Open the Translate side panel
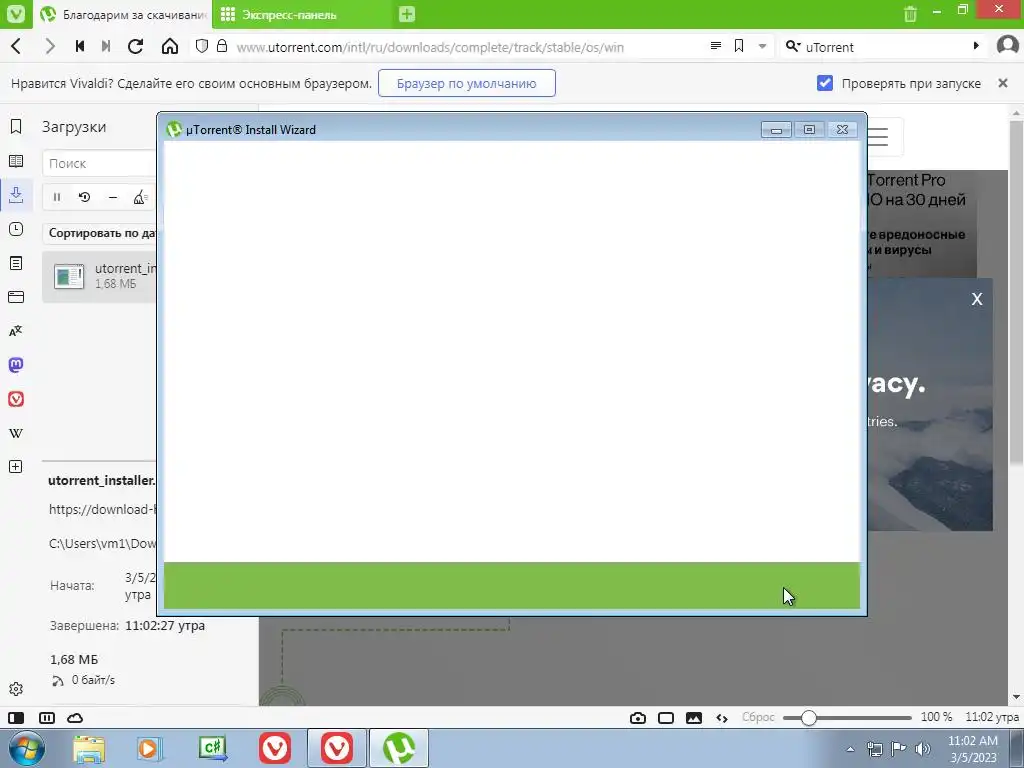The image size is (1024, 768). click(x=16, y=330)
